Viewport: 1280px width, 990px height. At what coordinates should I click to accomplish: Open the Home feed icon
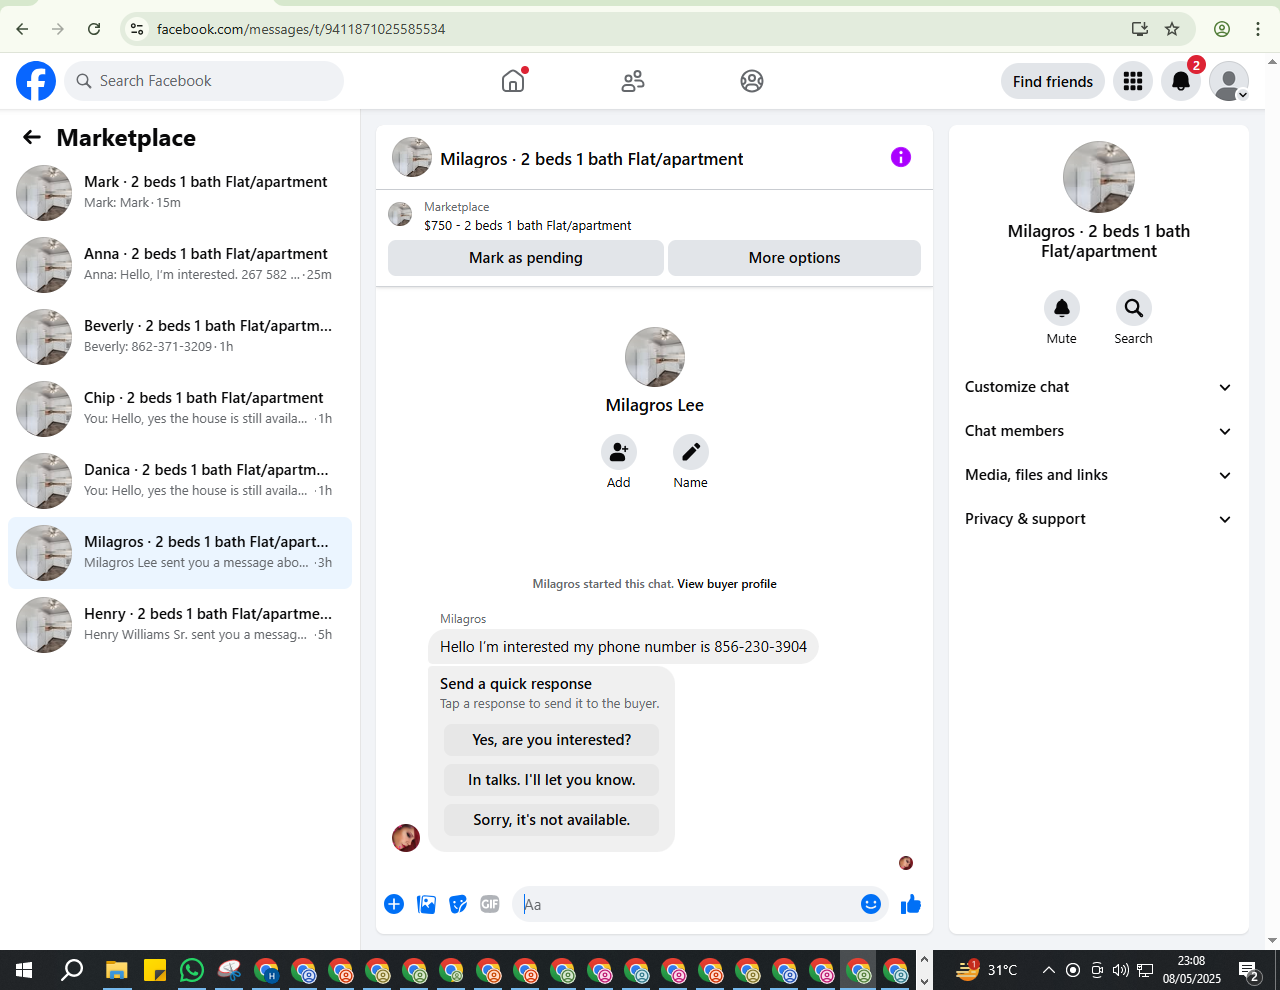click(513, 81)
